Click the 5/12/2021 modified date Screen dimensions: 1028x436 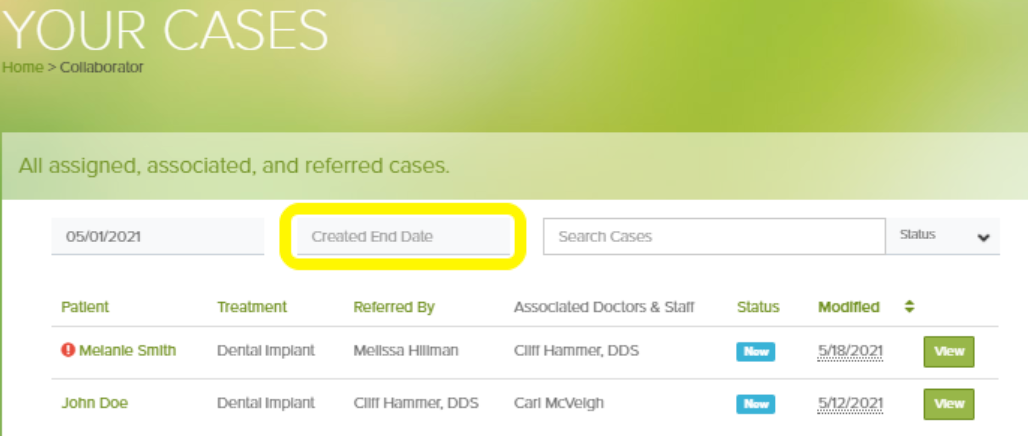(x=849, y=403)
